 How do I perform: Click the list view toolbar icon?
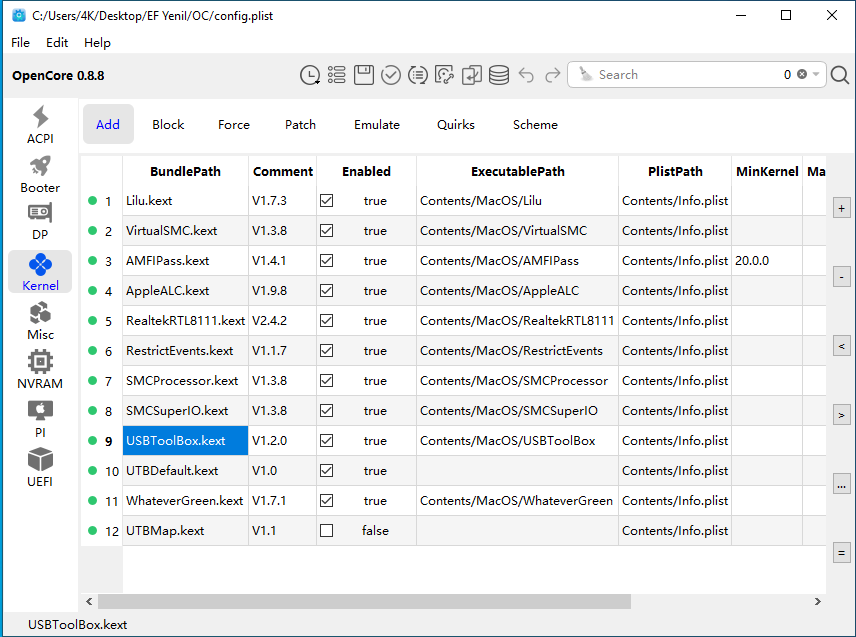point(337,75)
